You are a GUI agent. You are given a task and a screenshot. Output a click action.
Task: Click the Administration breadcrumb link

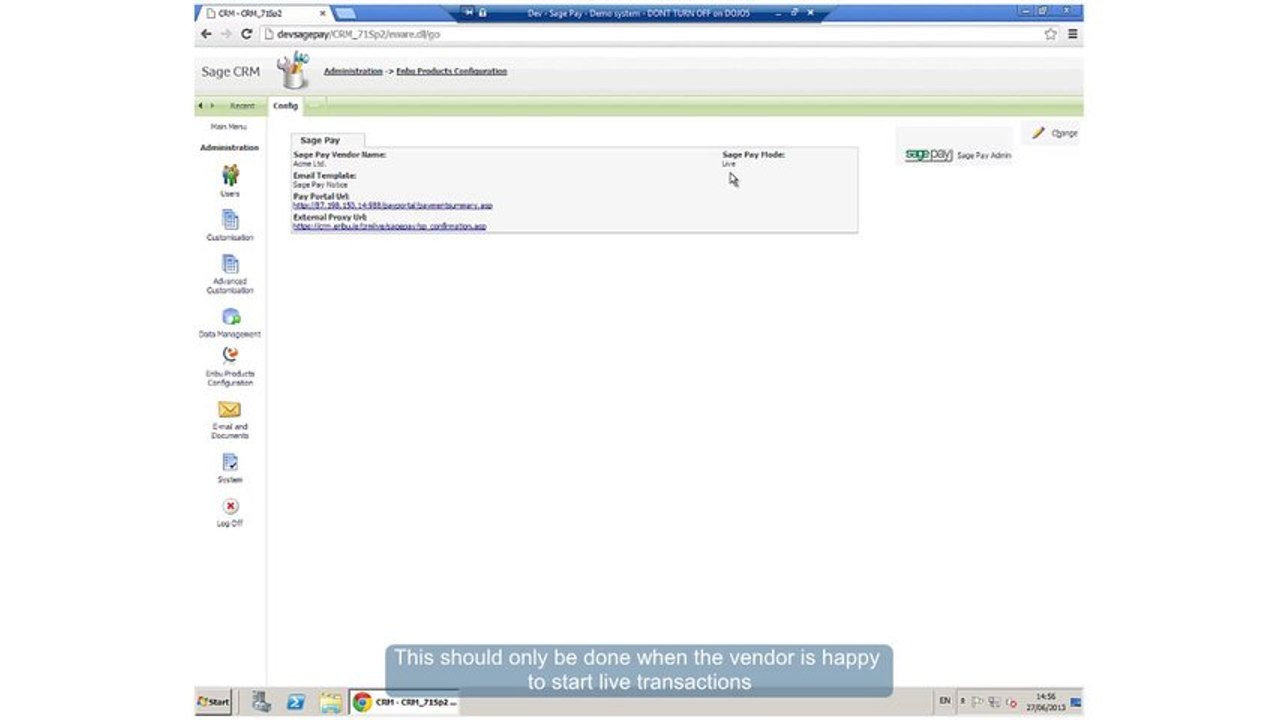pos(353,71)
